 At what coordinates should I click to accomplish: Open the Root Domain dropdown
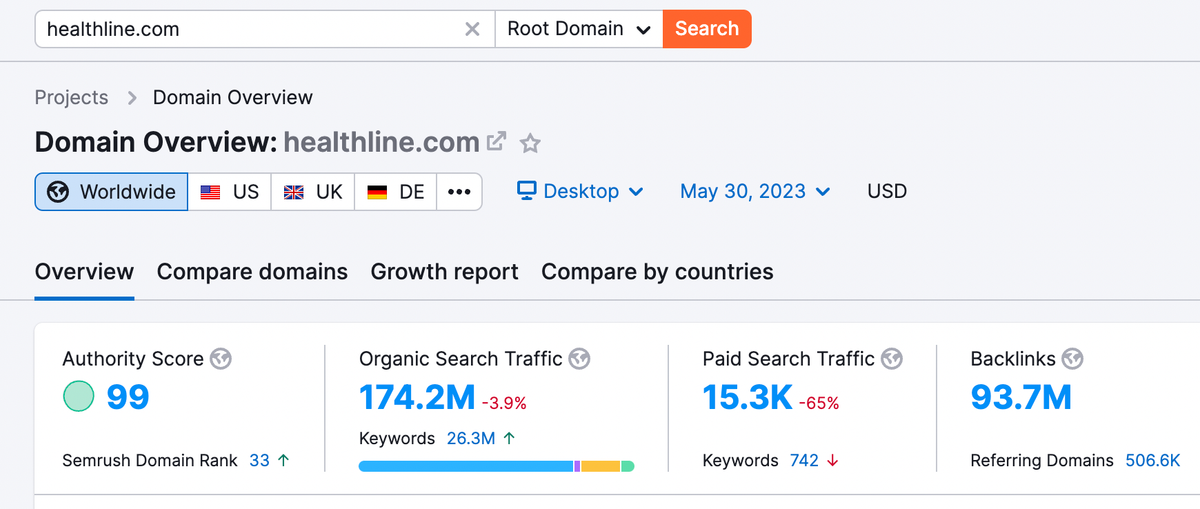[579, 29]
